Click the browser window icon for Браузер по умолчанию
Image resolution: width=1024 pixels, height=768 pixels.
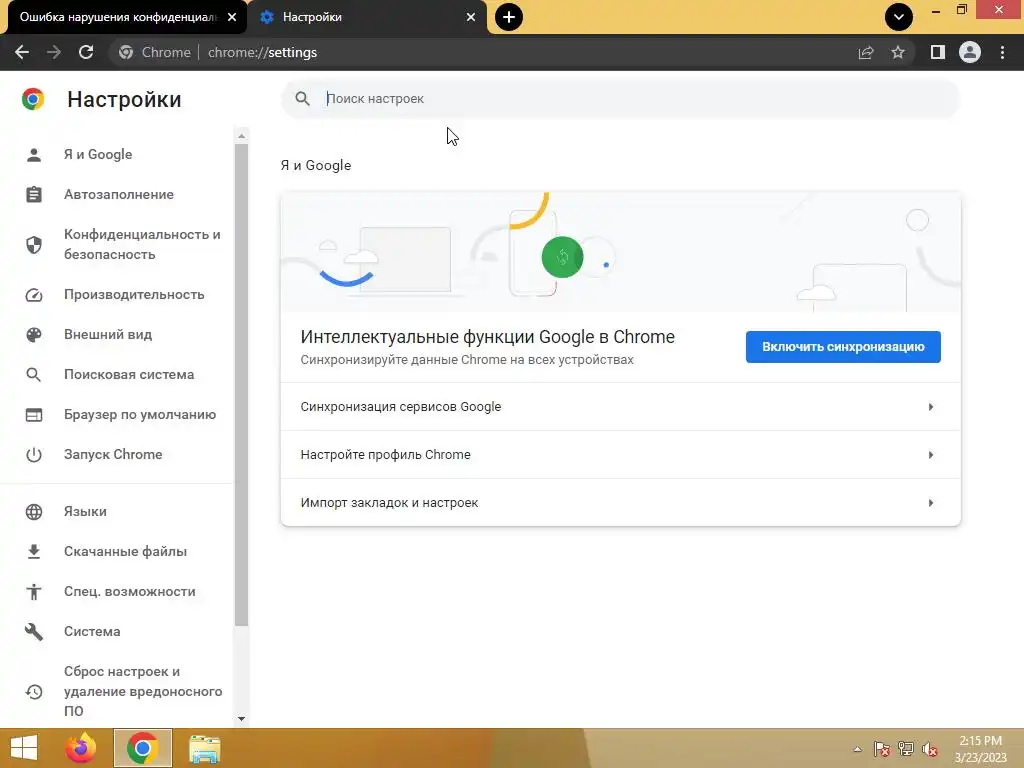(x=34, y=415)
